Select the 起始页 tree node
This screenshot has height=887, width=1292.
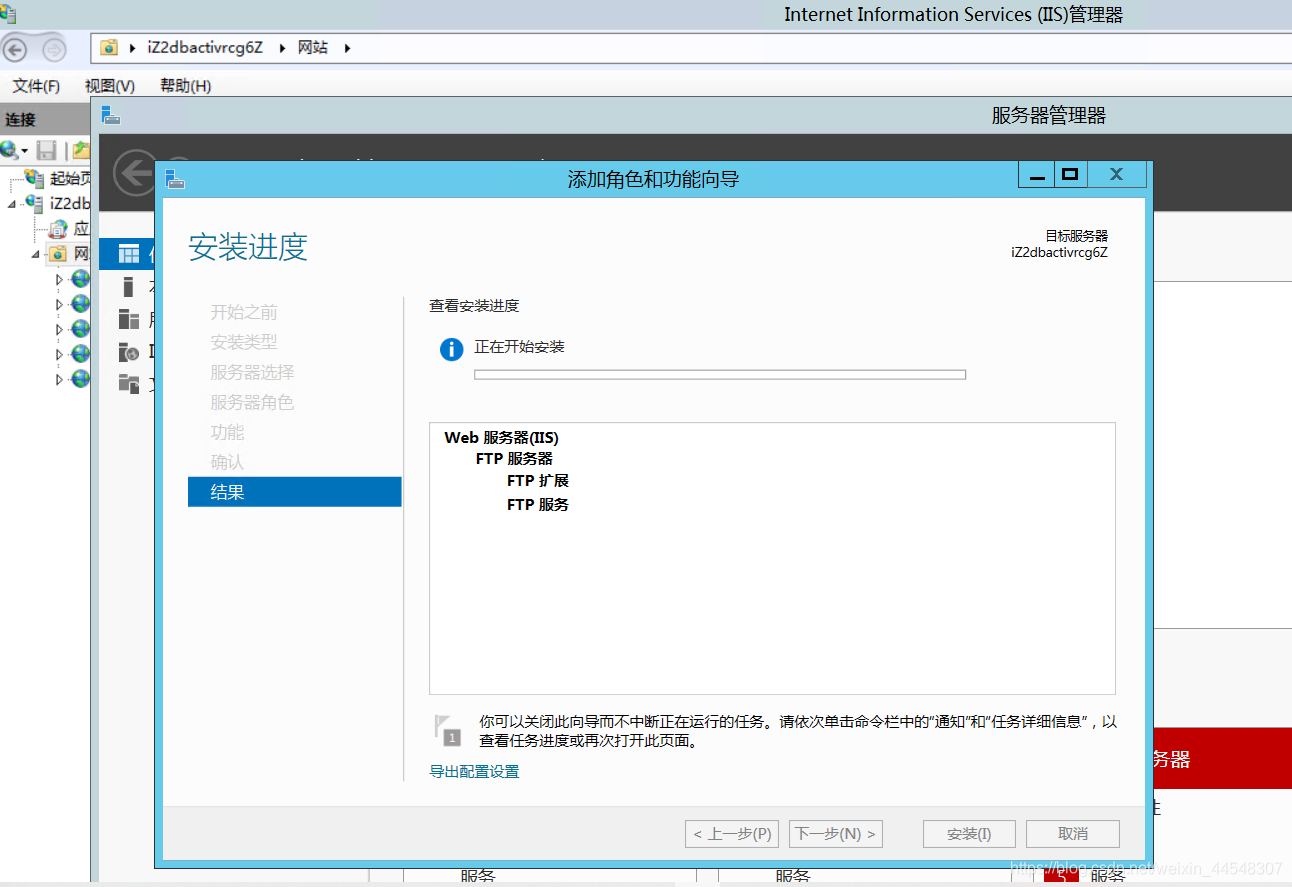pyautogui.click(x=70, y=178)
